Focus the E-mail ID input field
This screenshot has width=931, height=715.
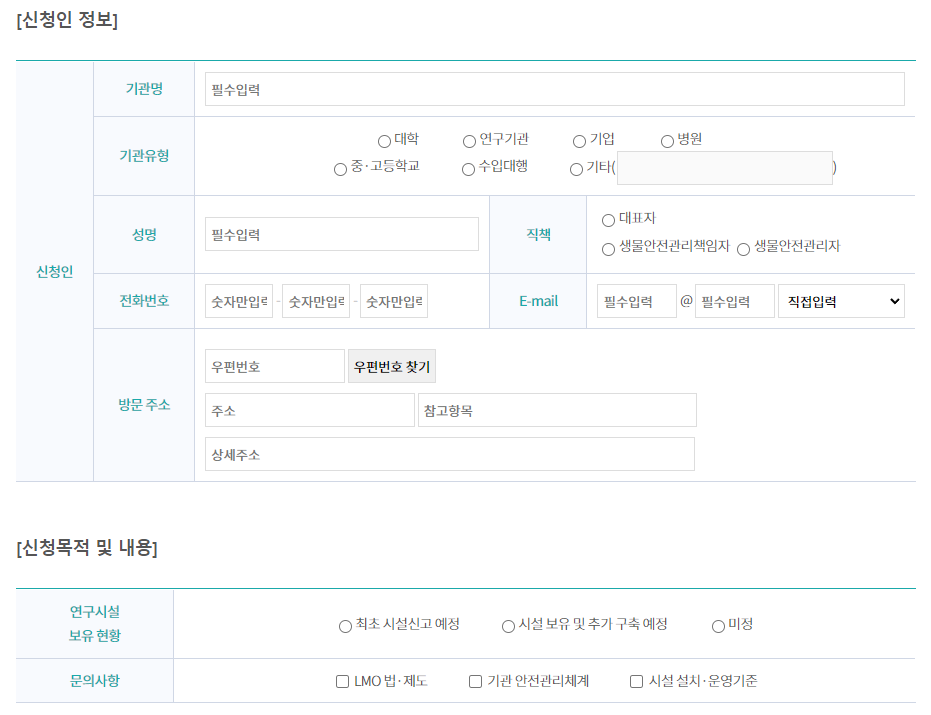[x=636, y=301]
